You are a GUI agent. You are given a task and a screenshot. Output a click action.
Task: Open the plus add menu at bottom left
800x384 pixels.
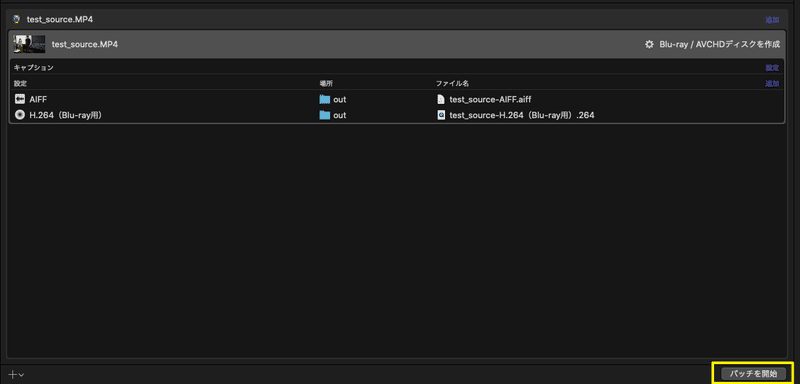point(16,374)
